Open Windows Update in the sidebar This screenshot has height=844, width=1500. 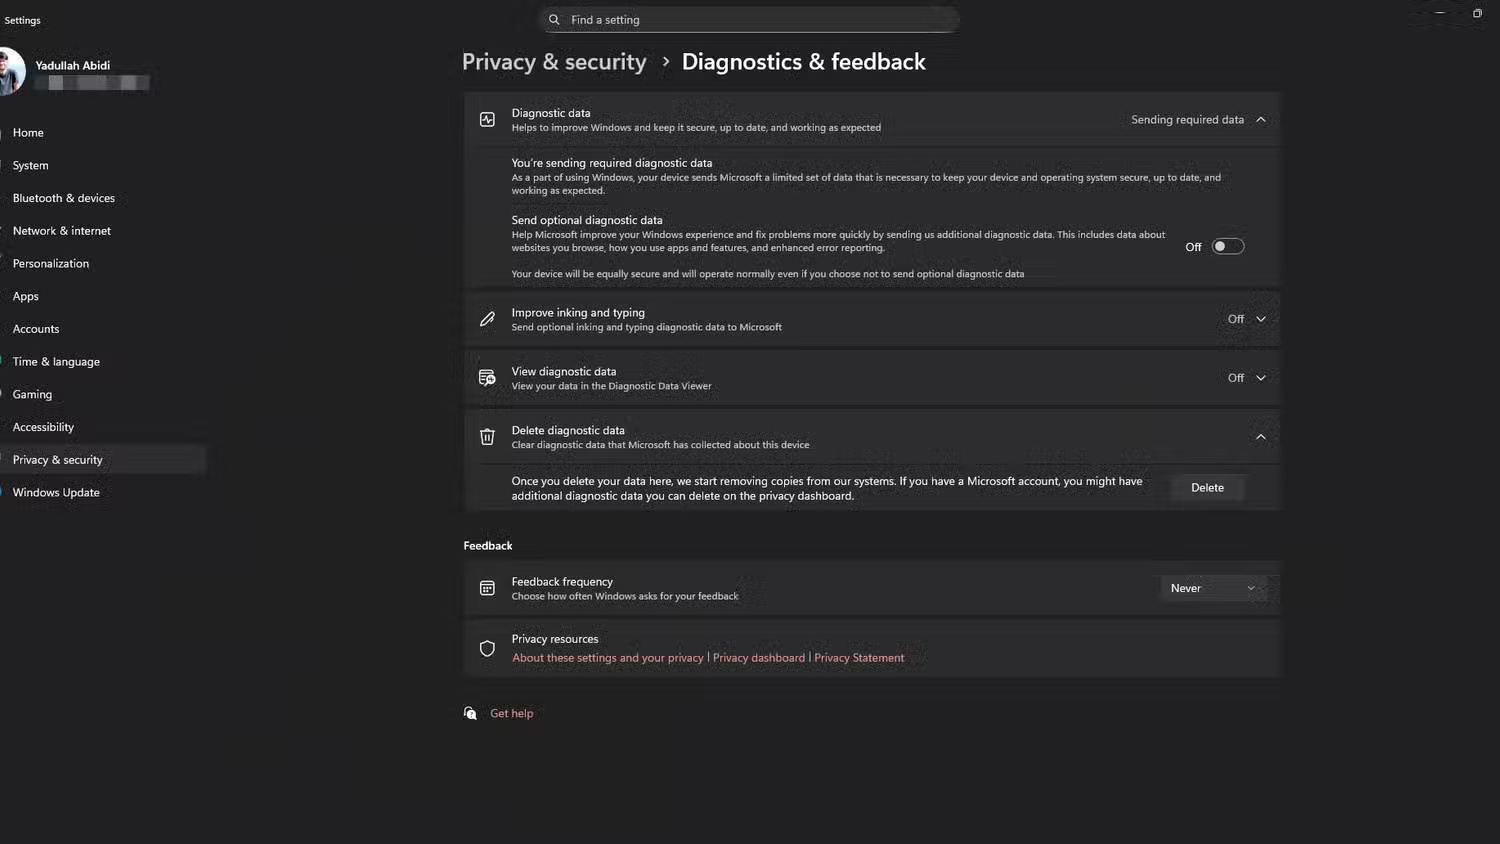click(x=56, y=492)
